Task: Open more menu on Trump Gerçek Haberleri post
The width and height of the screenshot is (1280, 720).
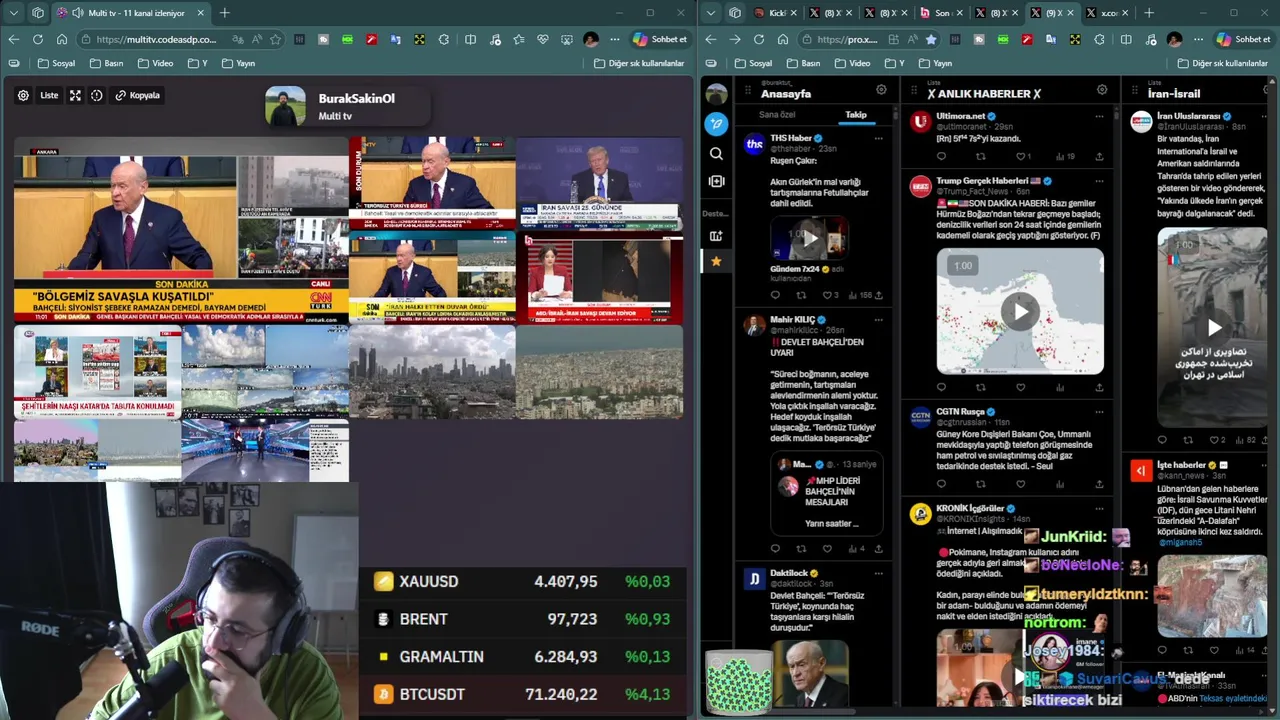Action: point(1099,181)
